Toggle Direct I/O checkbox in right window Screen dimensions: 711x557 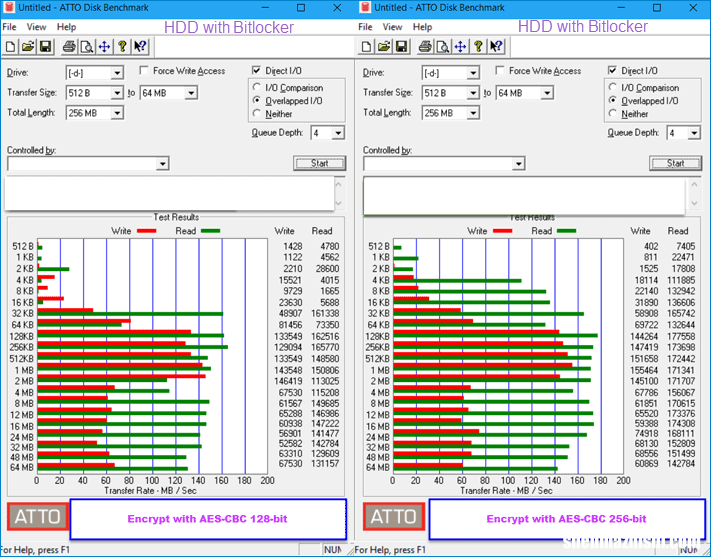point(612,71)
